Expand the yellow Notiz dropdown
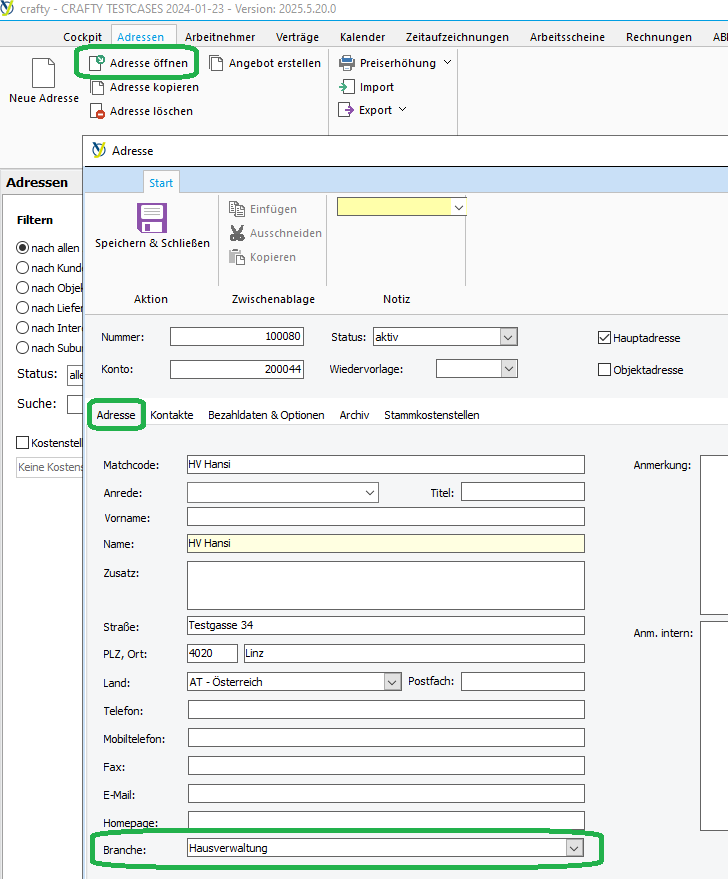Screen dimensions: 728x879 click(x=458, y=207)
